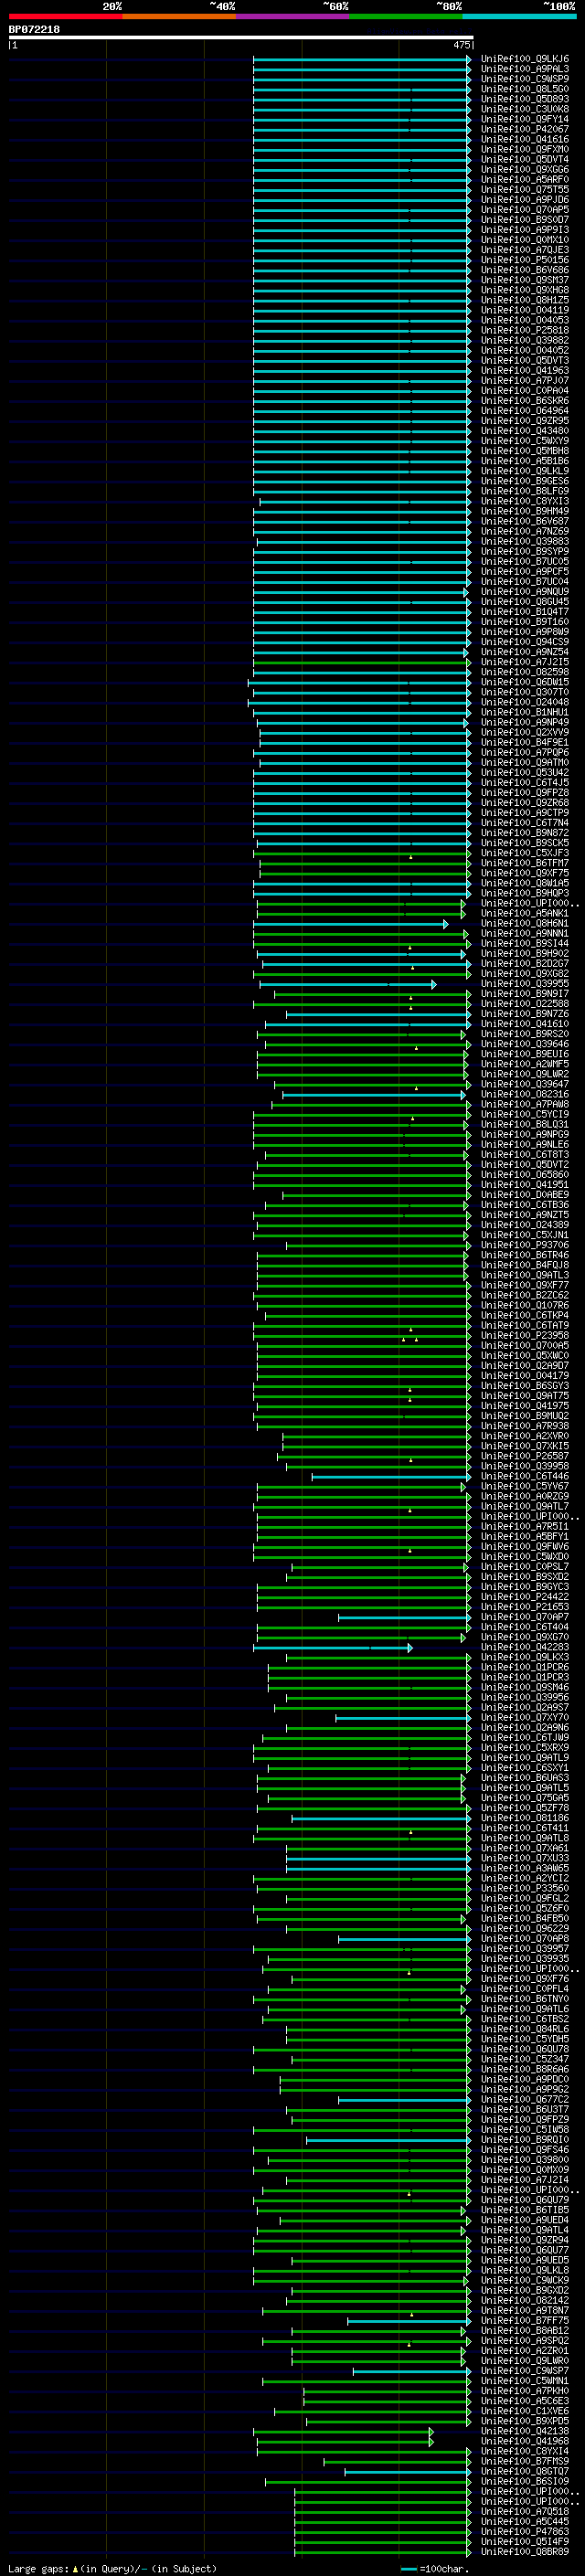Select the BP072218 query label
The width and height of the screenshot is (585, 2576).
34,29
